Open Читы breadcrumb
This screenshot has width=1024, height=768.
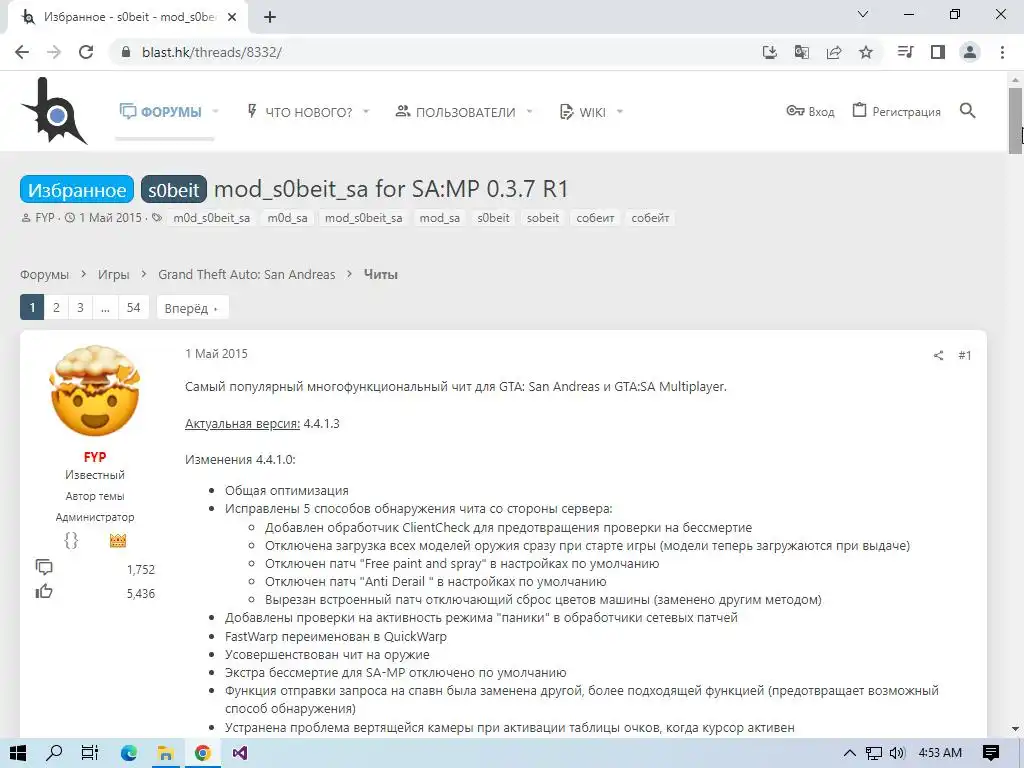point(381,274)
